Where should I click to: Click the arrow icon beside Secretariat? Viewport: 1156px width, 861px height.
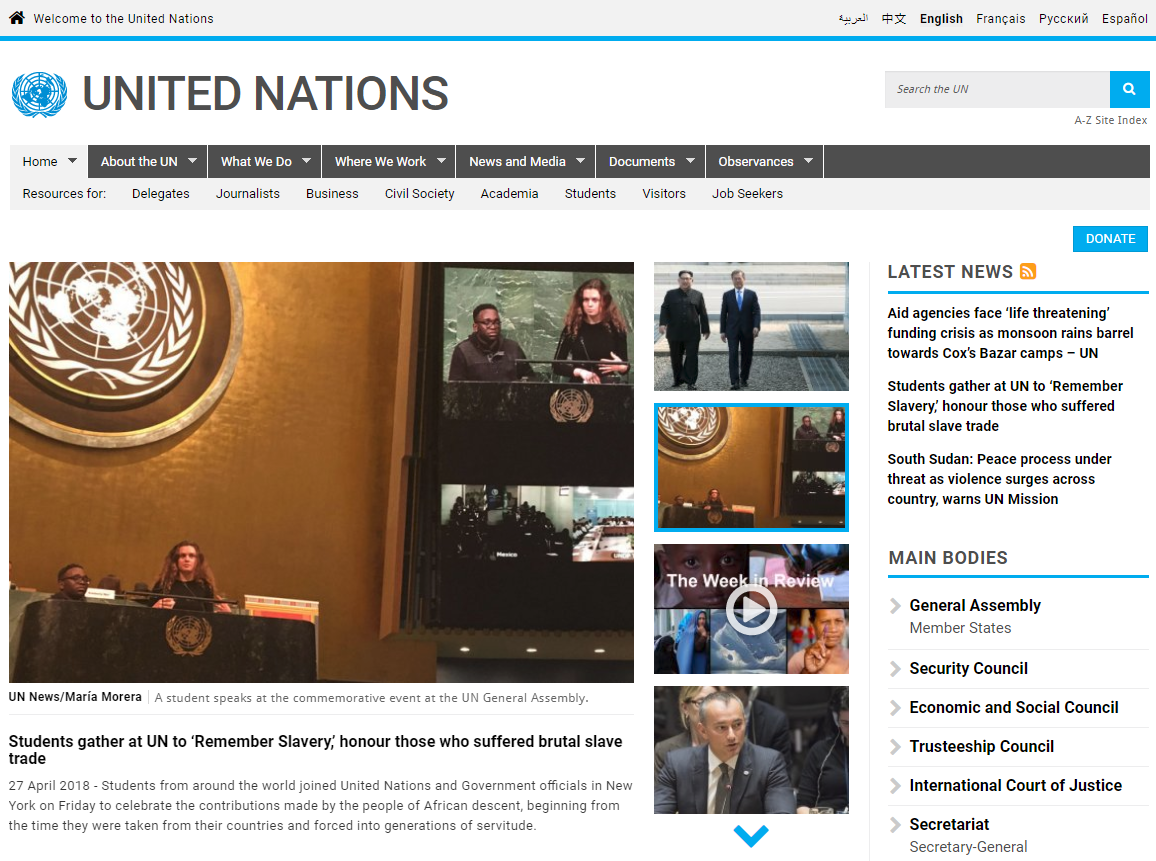(x=895, y=825)
